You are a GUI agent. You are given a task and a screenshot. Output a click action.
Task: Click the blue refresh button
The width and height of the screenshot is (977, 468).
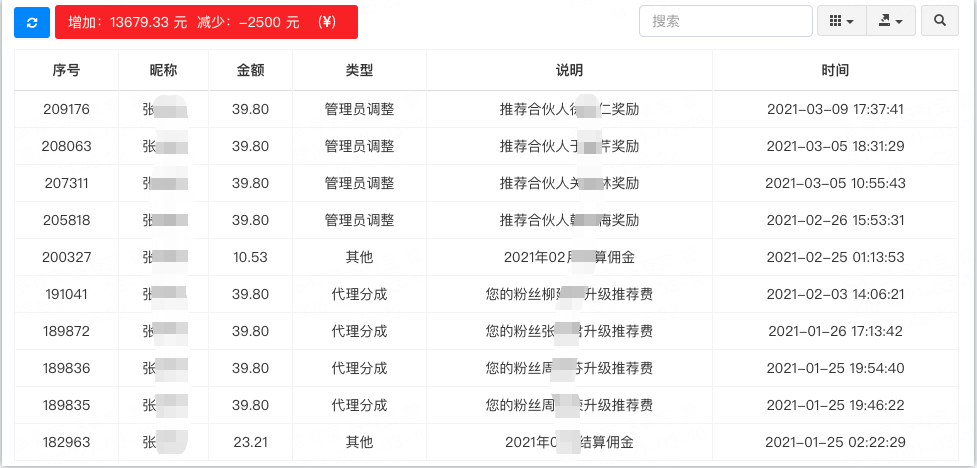tap(31, 21)
